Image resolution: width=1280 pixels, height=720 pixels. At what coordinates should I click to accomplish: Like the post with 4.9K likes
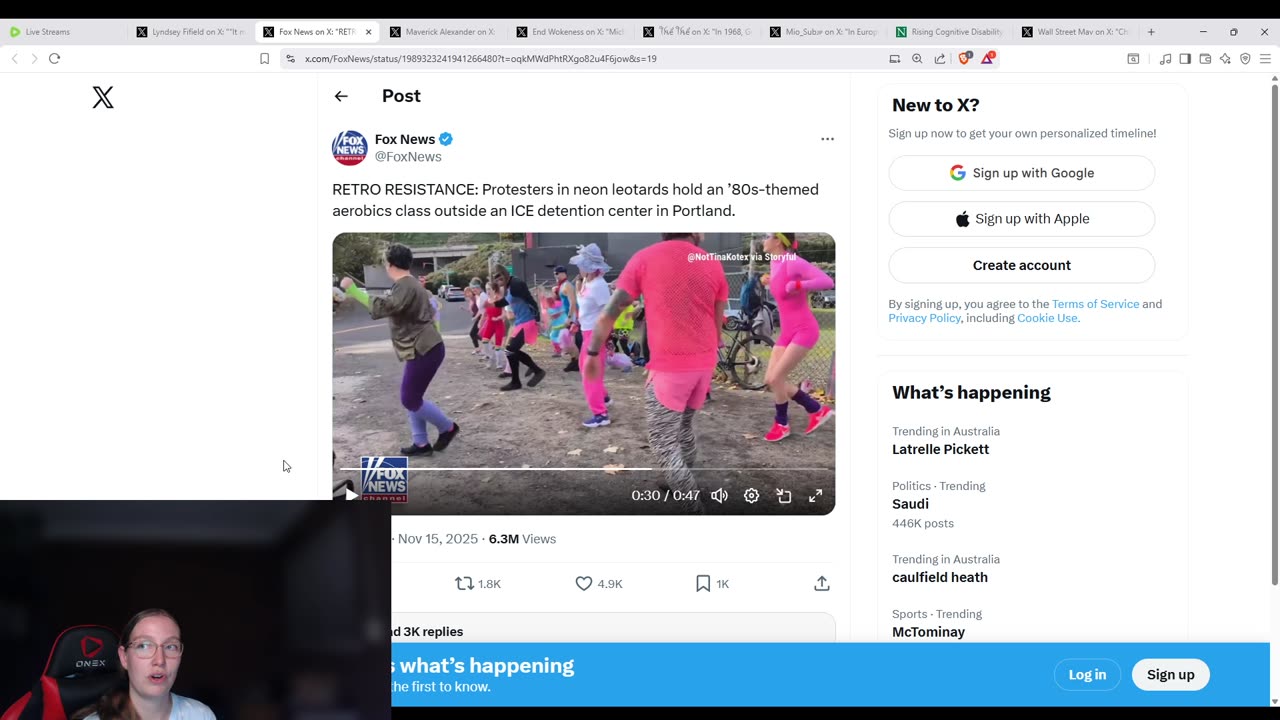pos(584,583)
